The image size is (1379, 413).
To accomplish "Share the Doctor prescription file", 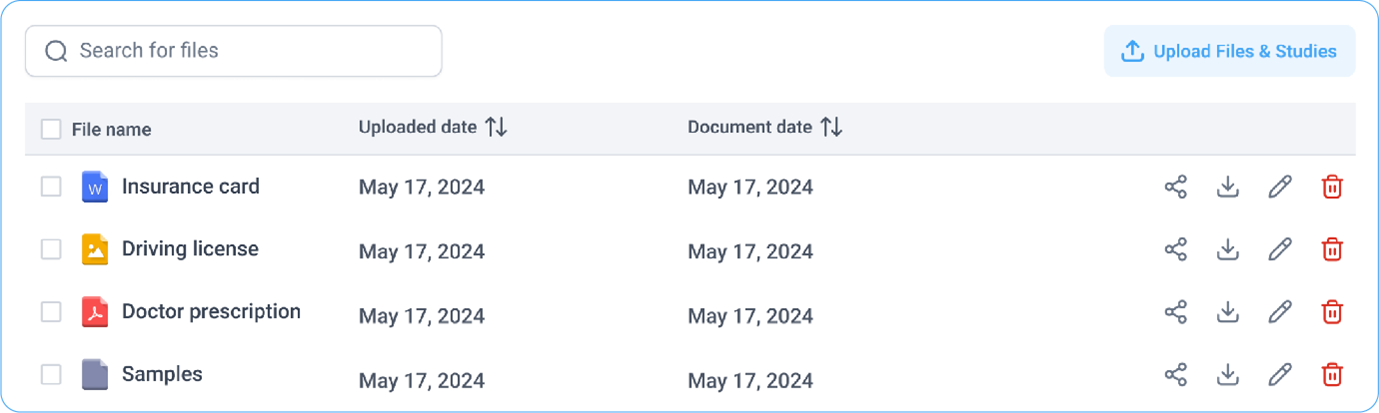I will pos(1176,312).
